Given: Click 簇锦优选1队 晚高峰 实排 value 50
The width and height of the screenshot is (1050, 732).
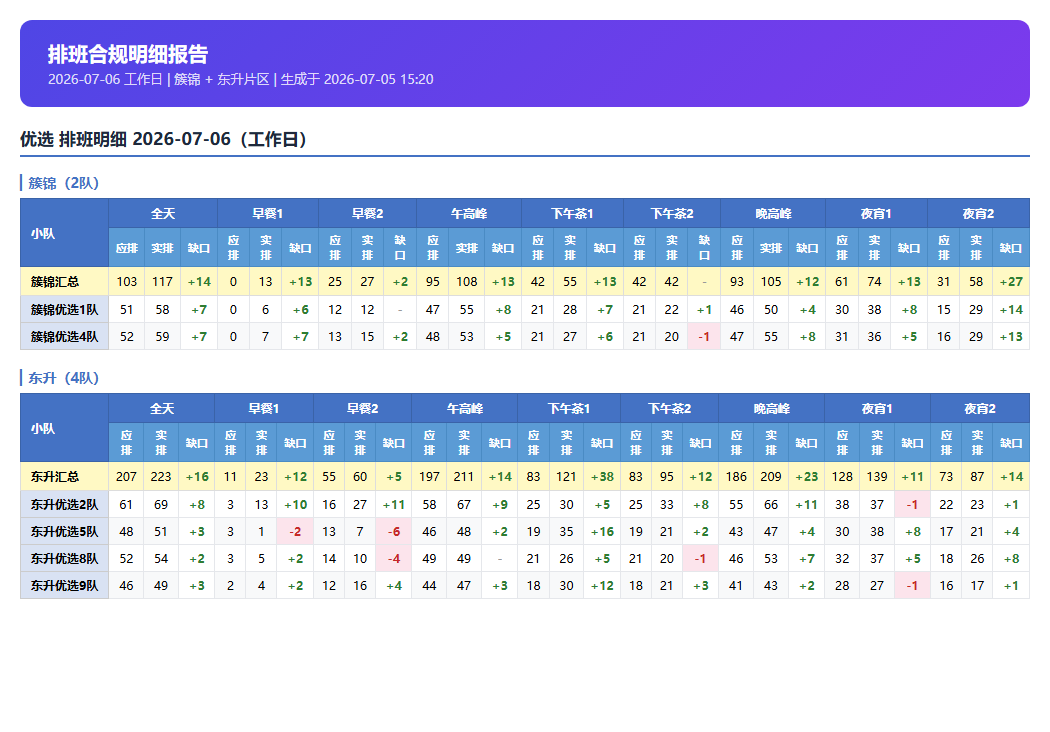Looking at the screenshot, I should click(771, 309).
